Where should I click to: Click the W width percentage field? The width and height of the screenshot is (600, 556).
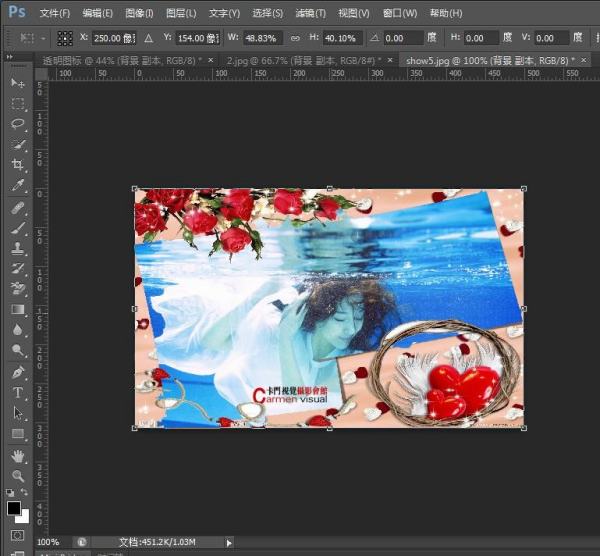pyautogui.click(x=263, y=38)
